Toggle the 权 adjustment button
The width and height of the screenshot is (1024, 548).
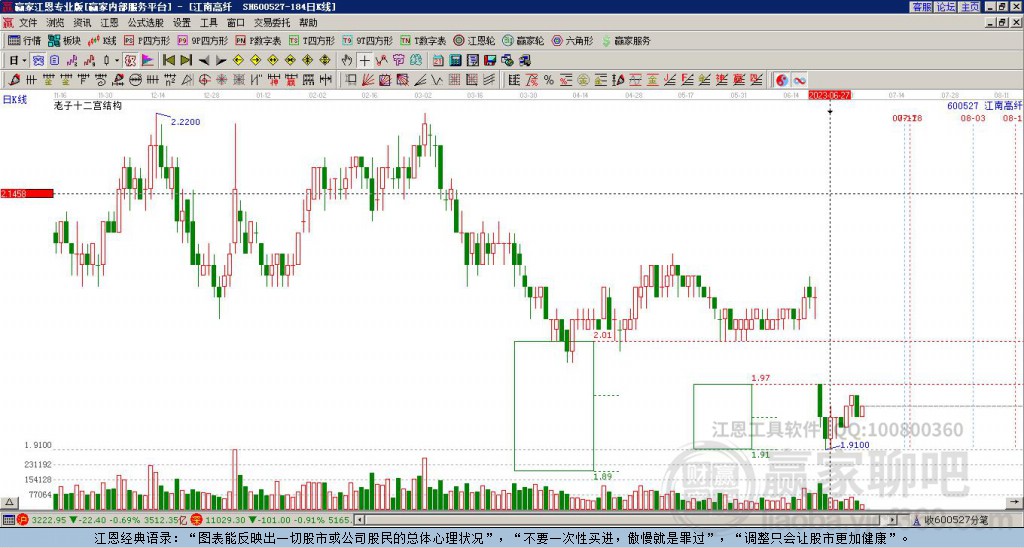(130, 61)
